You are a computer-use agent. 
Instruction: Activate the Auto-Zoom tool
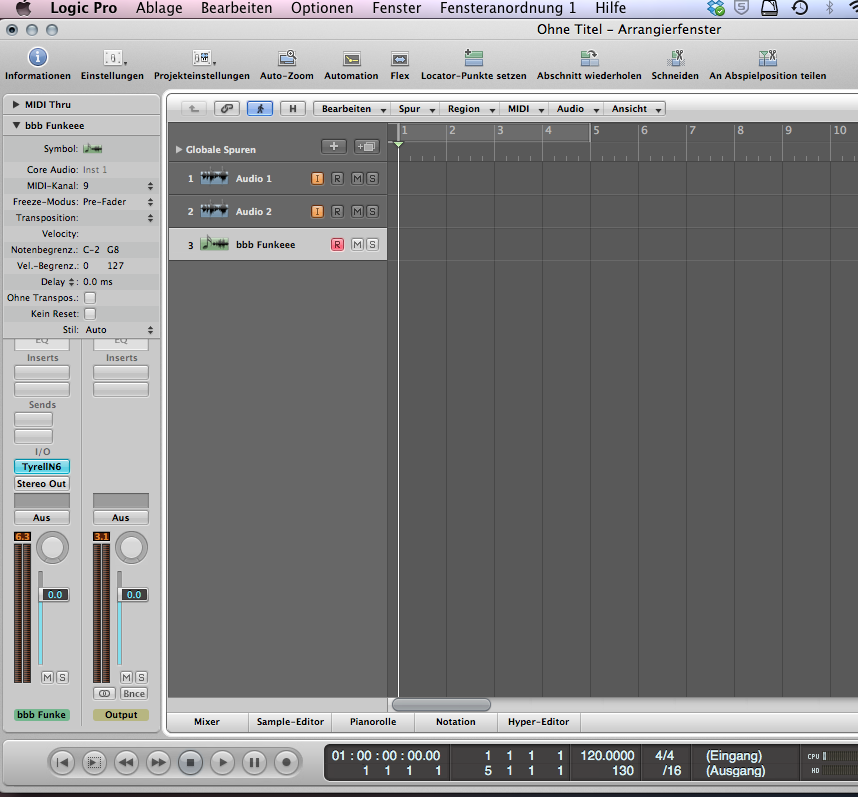287,57
